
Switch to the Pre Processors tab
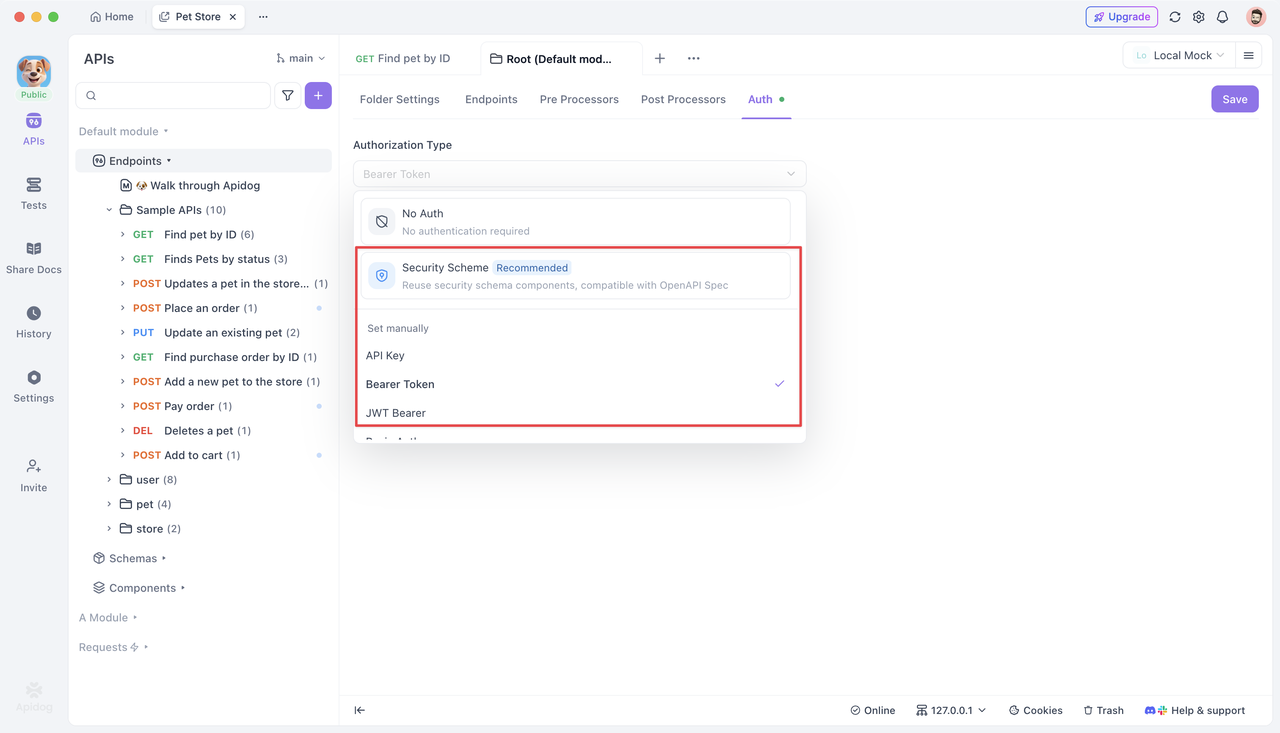click(579, 99)
